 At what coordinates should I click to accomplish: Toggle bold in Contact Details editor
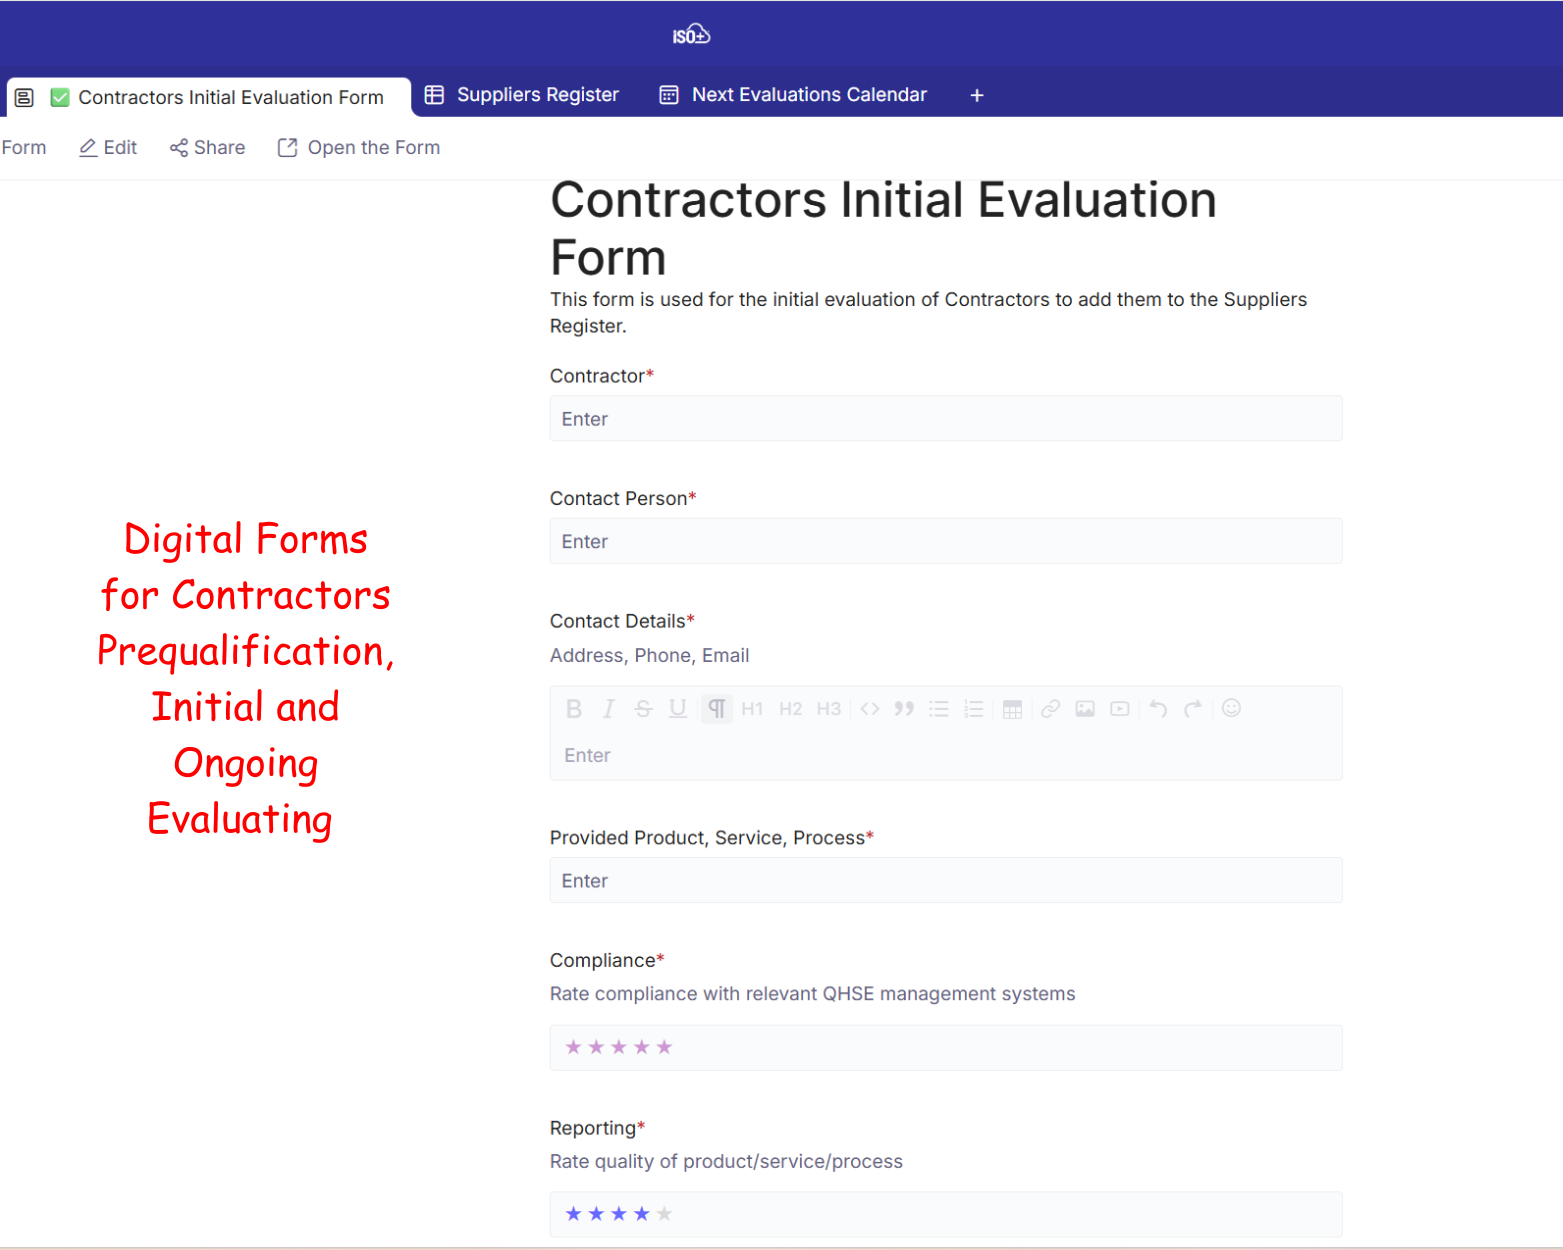pyautogui.click(x=574, y=709)
